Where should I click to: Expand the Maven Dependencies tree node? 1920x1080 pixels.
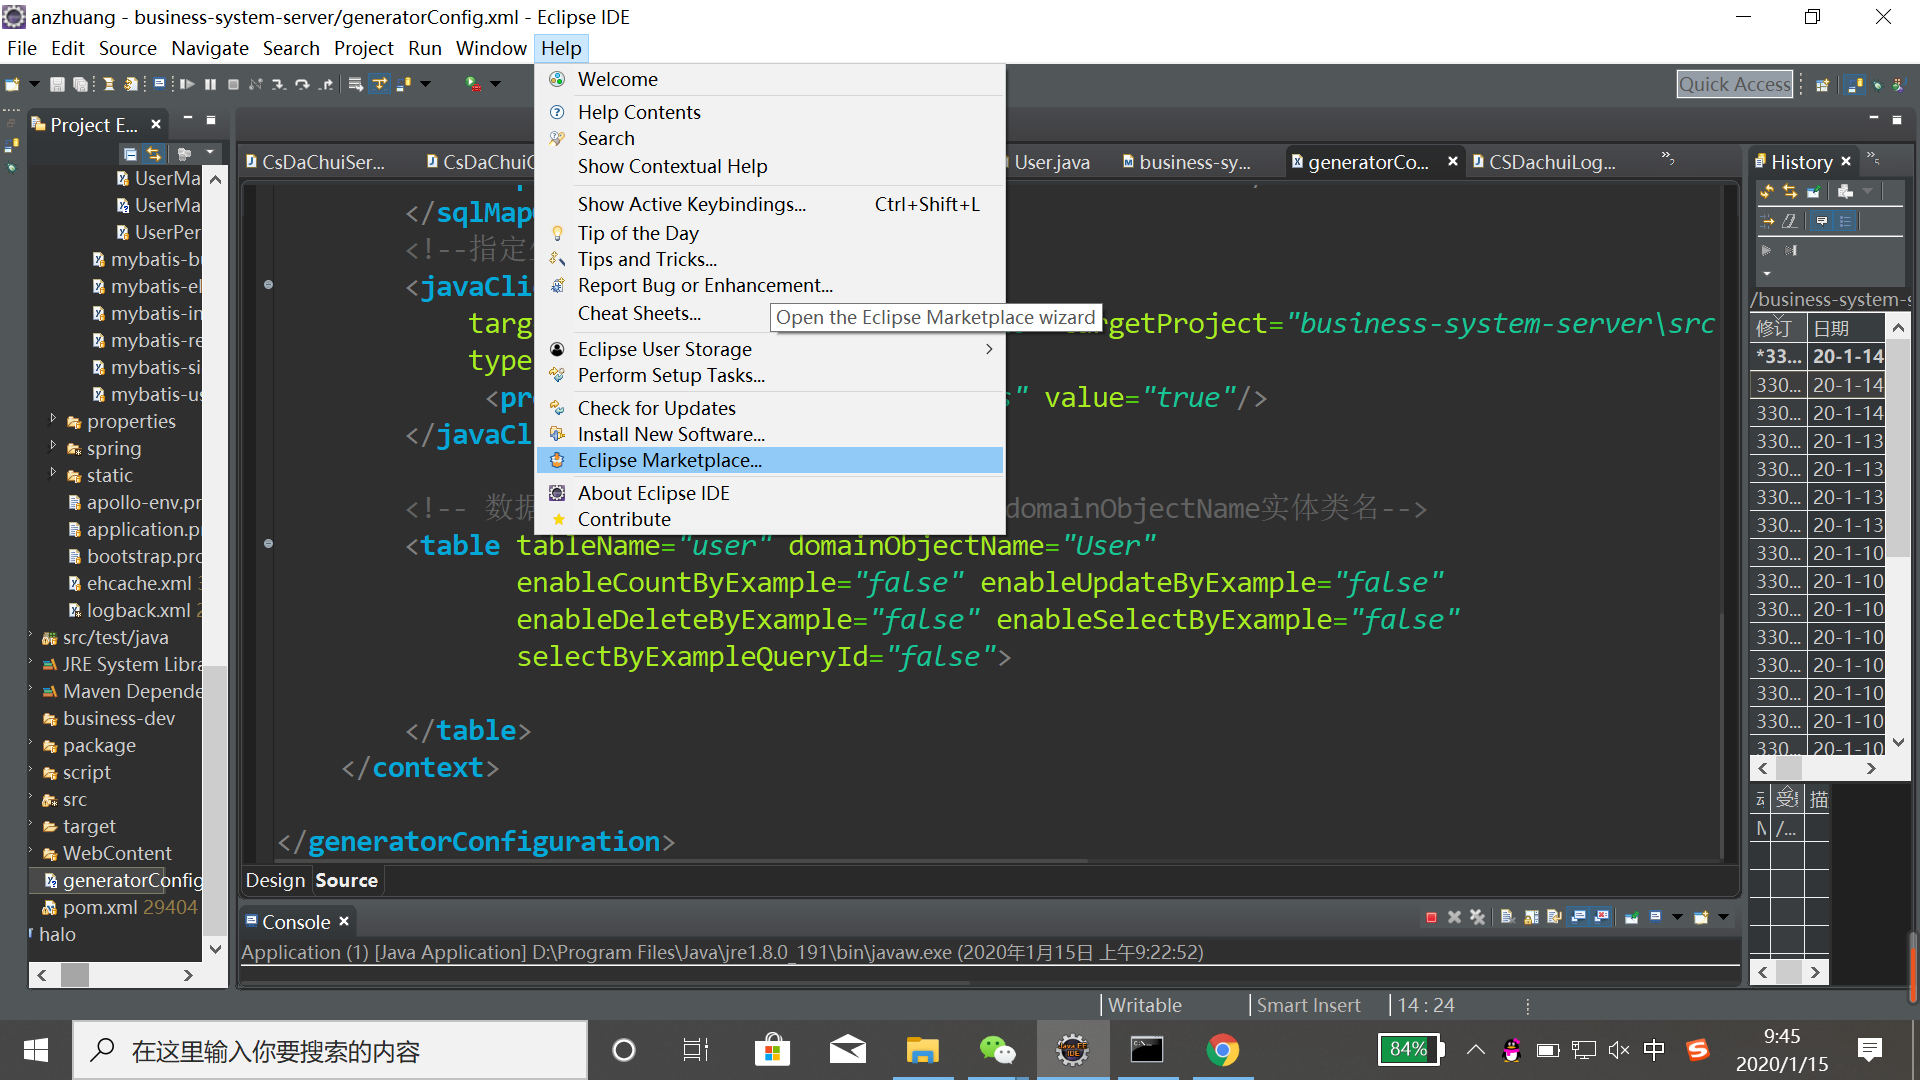[x=32, y=691]
